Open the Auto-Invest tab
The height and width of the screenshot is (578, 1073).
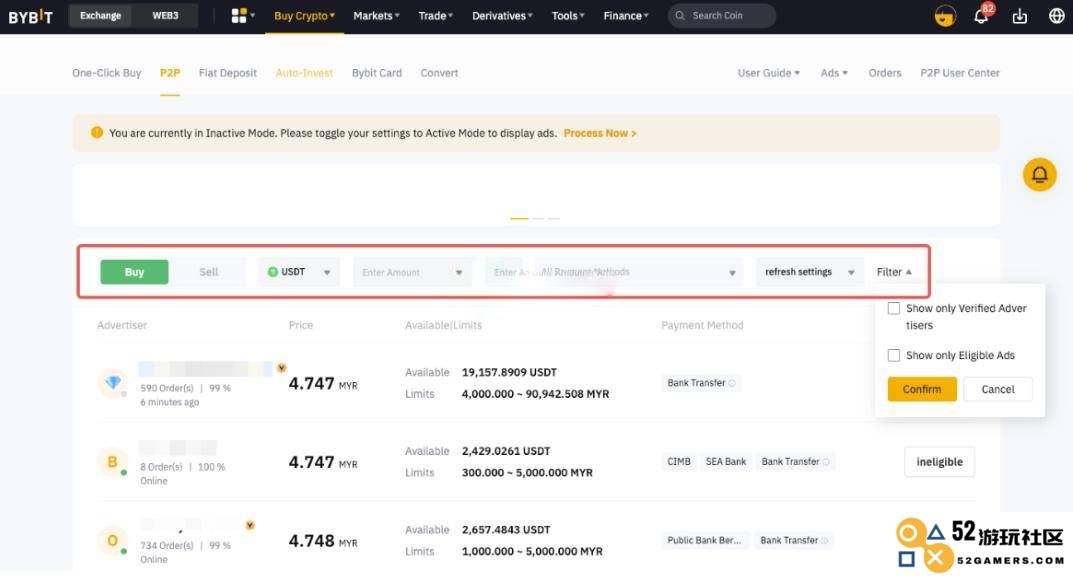305,73
